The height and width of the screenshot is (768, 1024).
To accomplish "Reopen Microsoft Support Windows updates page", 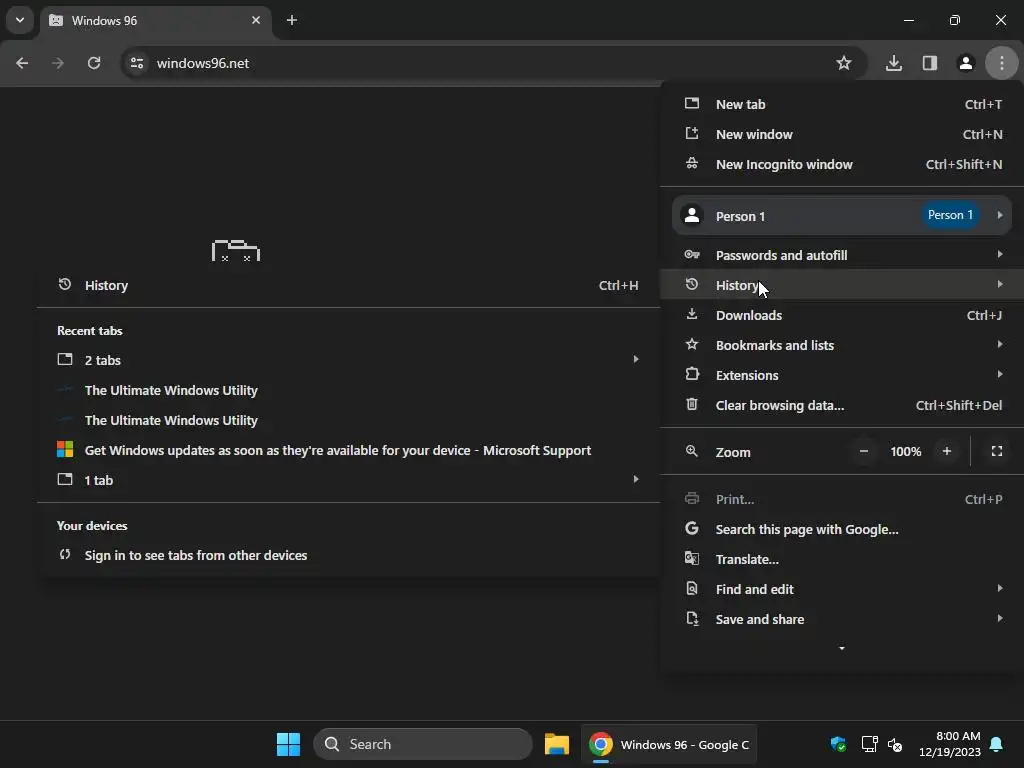I will (x=348, y=451).
